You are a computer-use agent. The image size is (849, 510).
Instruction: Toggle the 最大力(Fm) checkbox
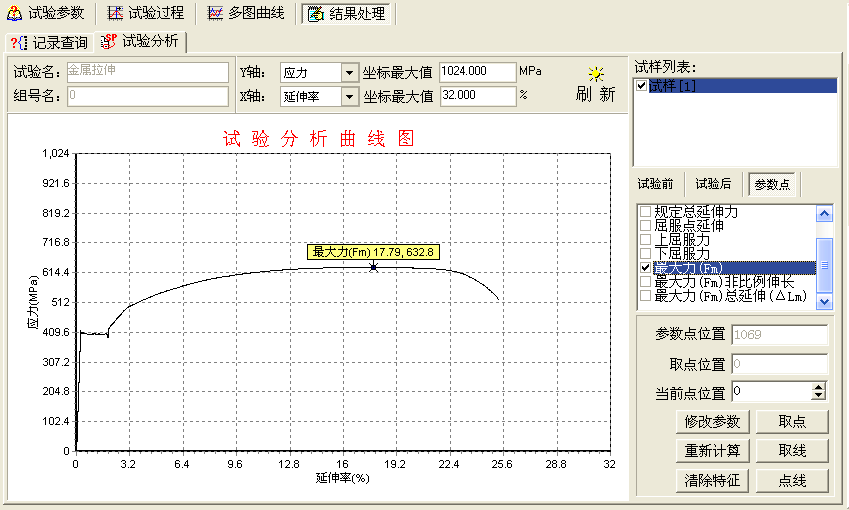tap(645, 268)
